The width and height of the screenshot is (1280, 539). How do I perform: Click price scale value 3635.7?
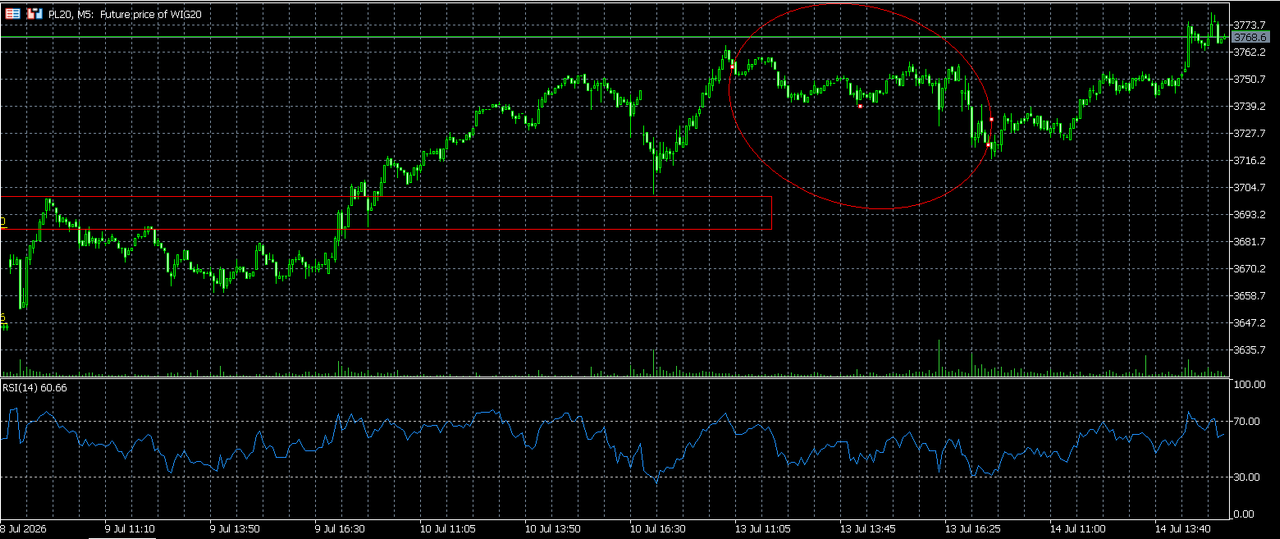pyautogui.click(x=1250, y=350)
